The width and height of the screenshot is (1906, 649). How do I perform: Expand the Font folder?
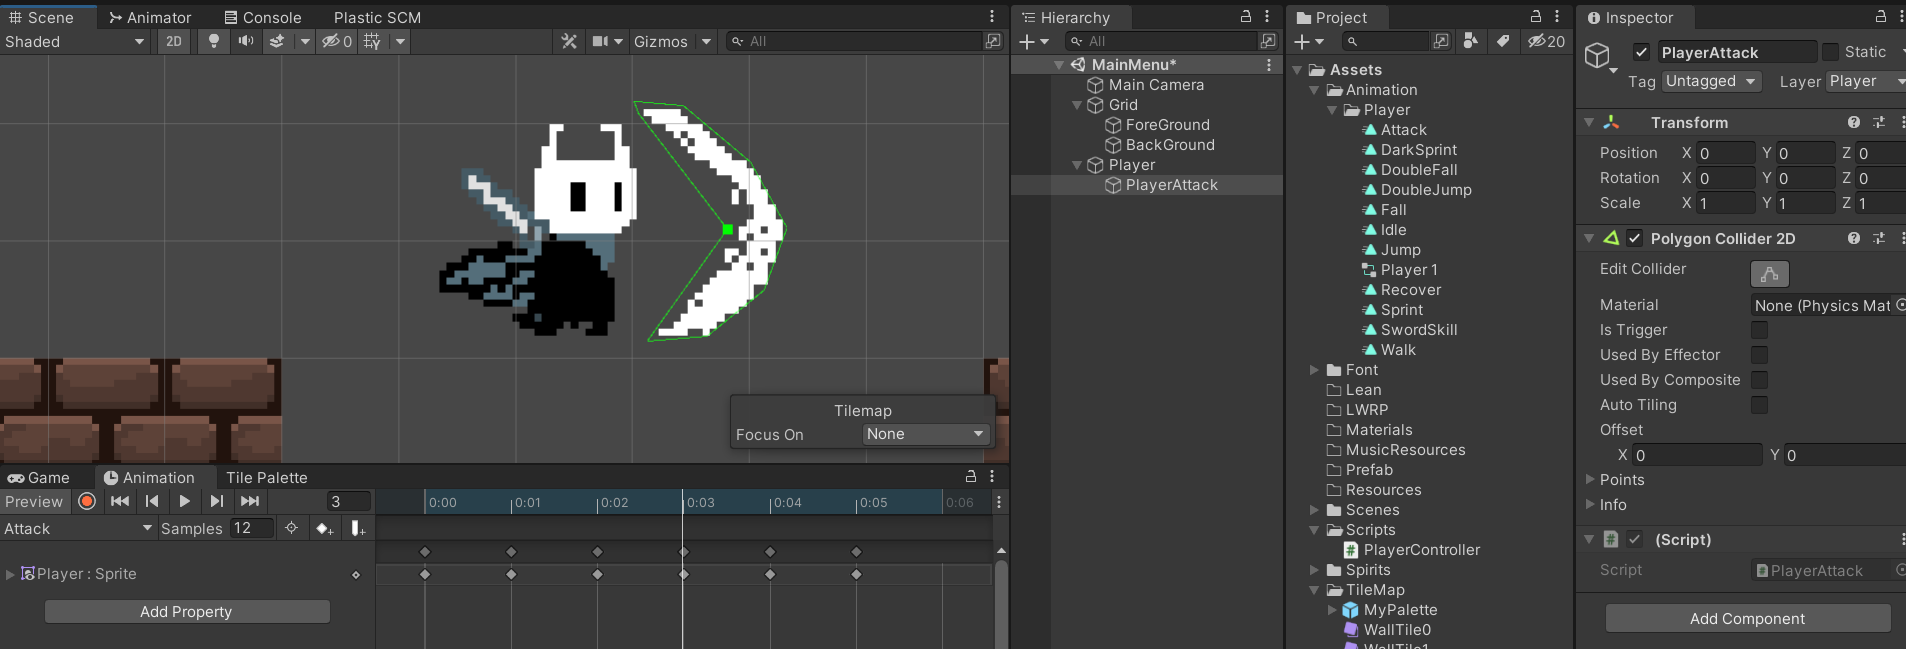pos(1314,370)
